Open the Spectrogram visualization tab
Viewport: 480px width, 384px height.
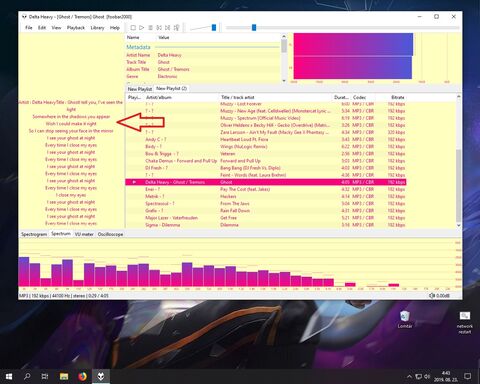[x=34, y=234]
